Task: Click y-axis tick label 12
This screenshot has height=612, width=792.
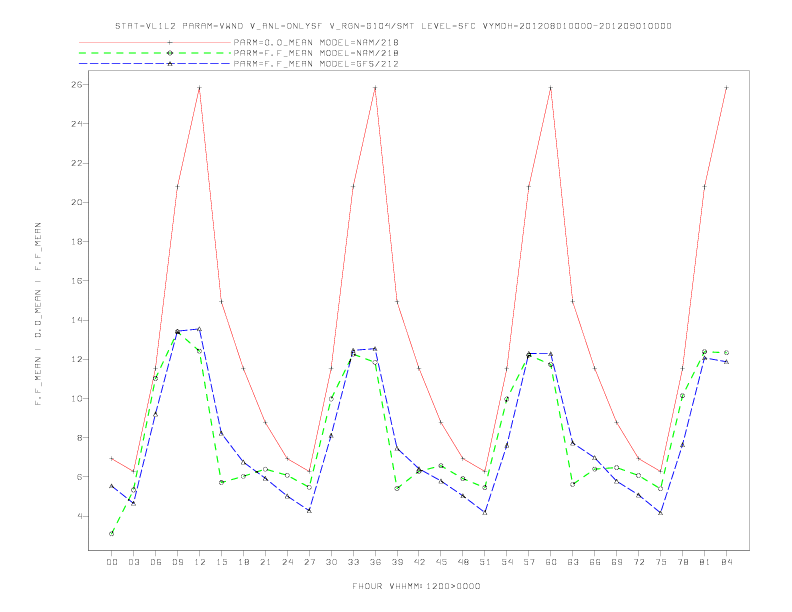Action: [76, 360]
